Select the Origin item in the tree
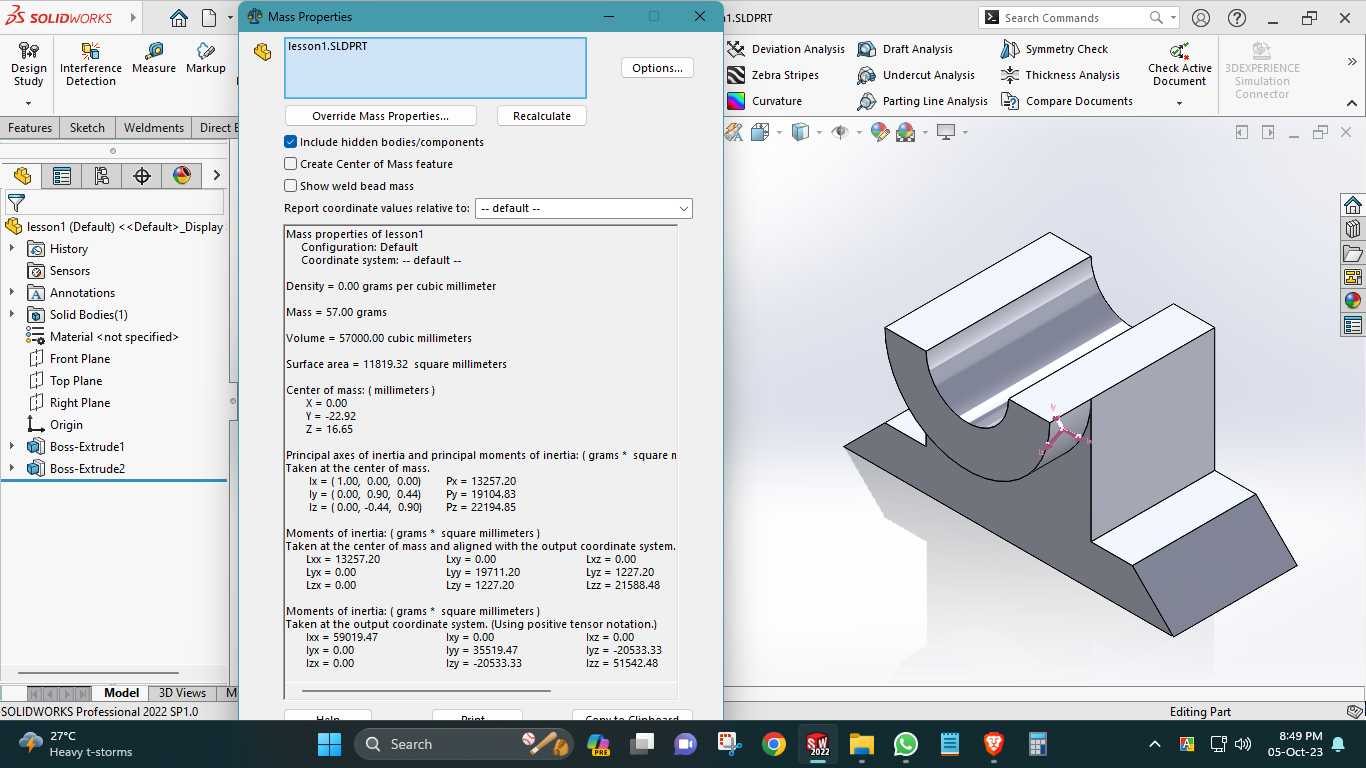This screenshot has height=768, width=1366. pos(66,425)
